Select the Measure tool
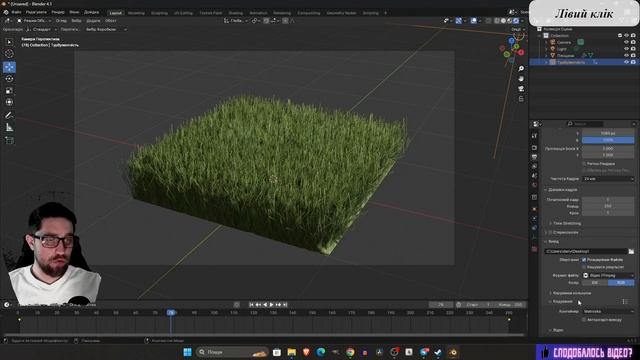 tap(9, 128)
